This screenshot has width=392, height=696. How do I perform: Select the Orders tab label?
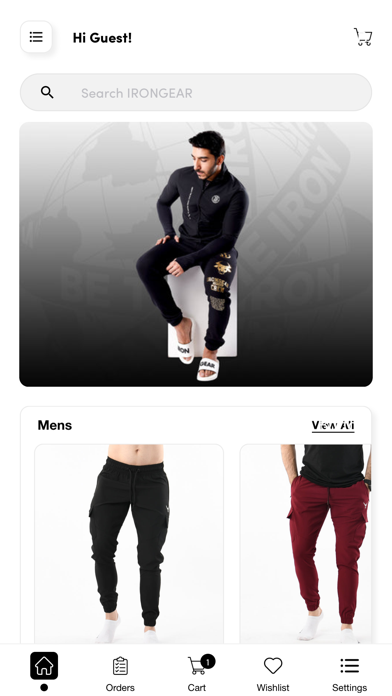pyautogui.click(x=120, y=688)
